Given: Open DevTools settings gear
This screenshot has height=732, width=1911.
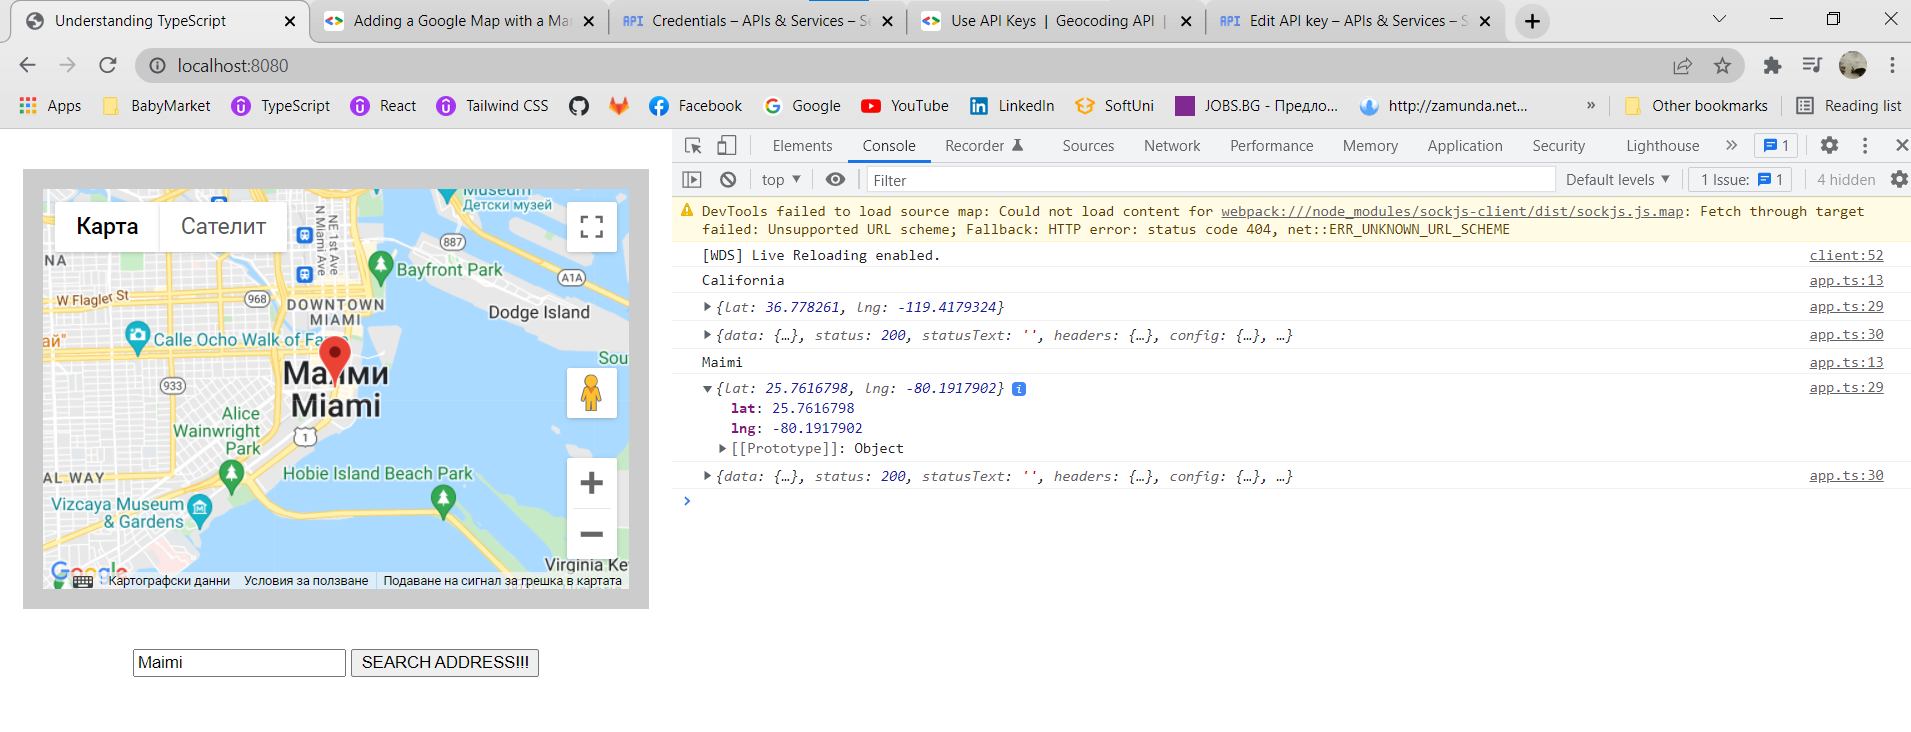Looking at the screenshot, I should pos(1829,146).
